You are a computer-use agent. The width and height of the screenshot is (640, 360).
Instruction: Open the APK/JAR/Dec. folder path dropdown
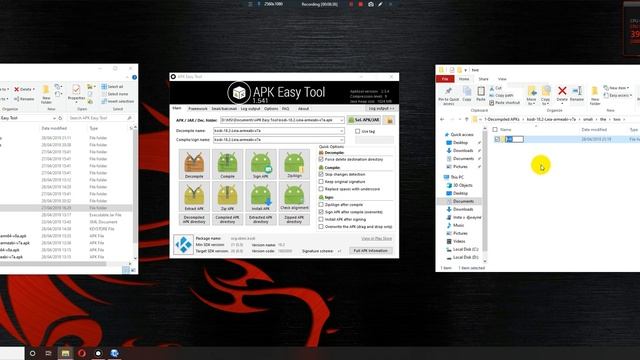click(x=341, y=120)
